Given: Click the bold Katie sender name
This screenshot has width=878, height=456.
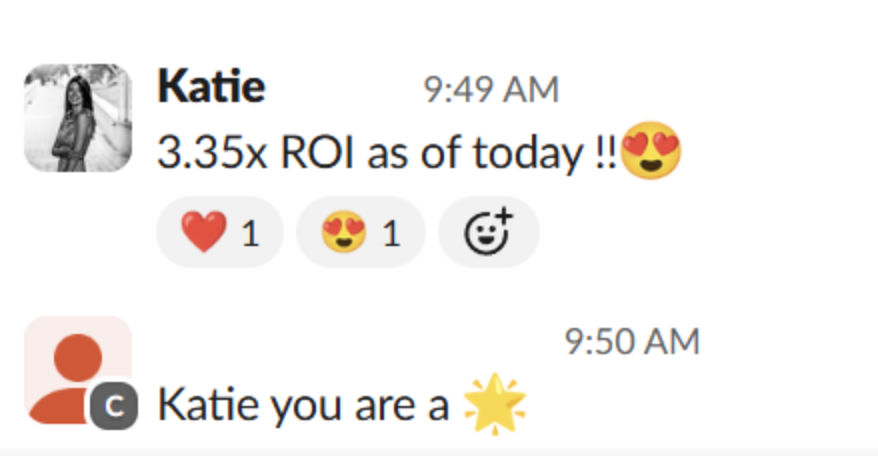Looking at the screenshot, I should pos(211,88).
